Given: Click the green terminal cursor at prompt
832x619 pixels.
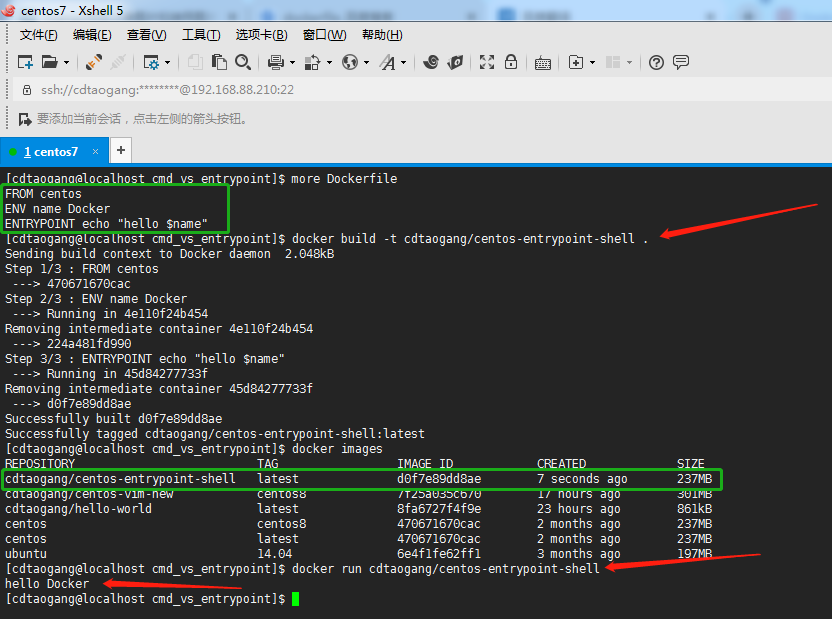Looking at the screenshot, I should [296, 599].
